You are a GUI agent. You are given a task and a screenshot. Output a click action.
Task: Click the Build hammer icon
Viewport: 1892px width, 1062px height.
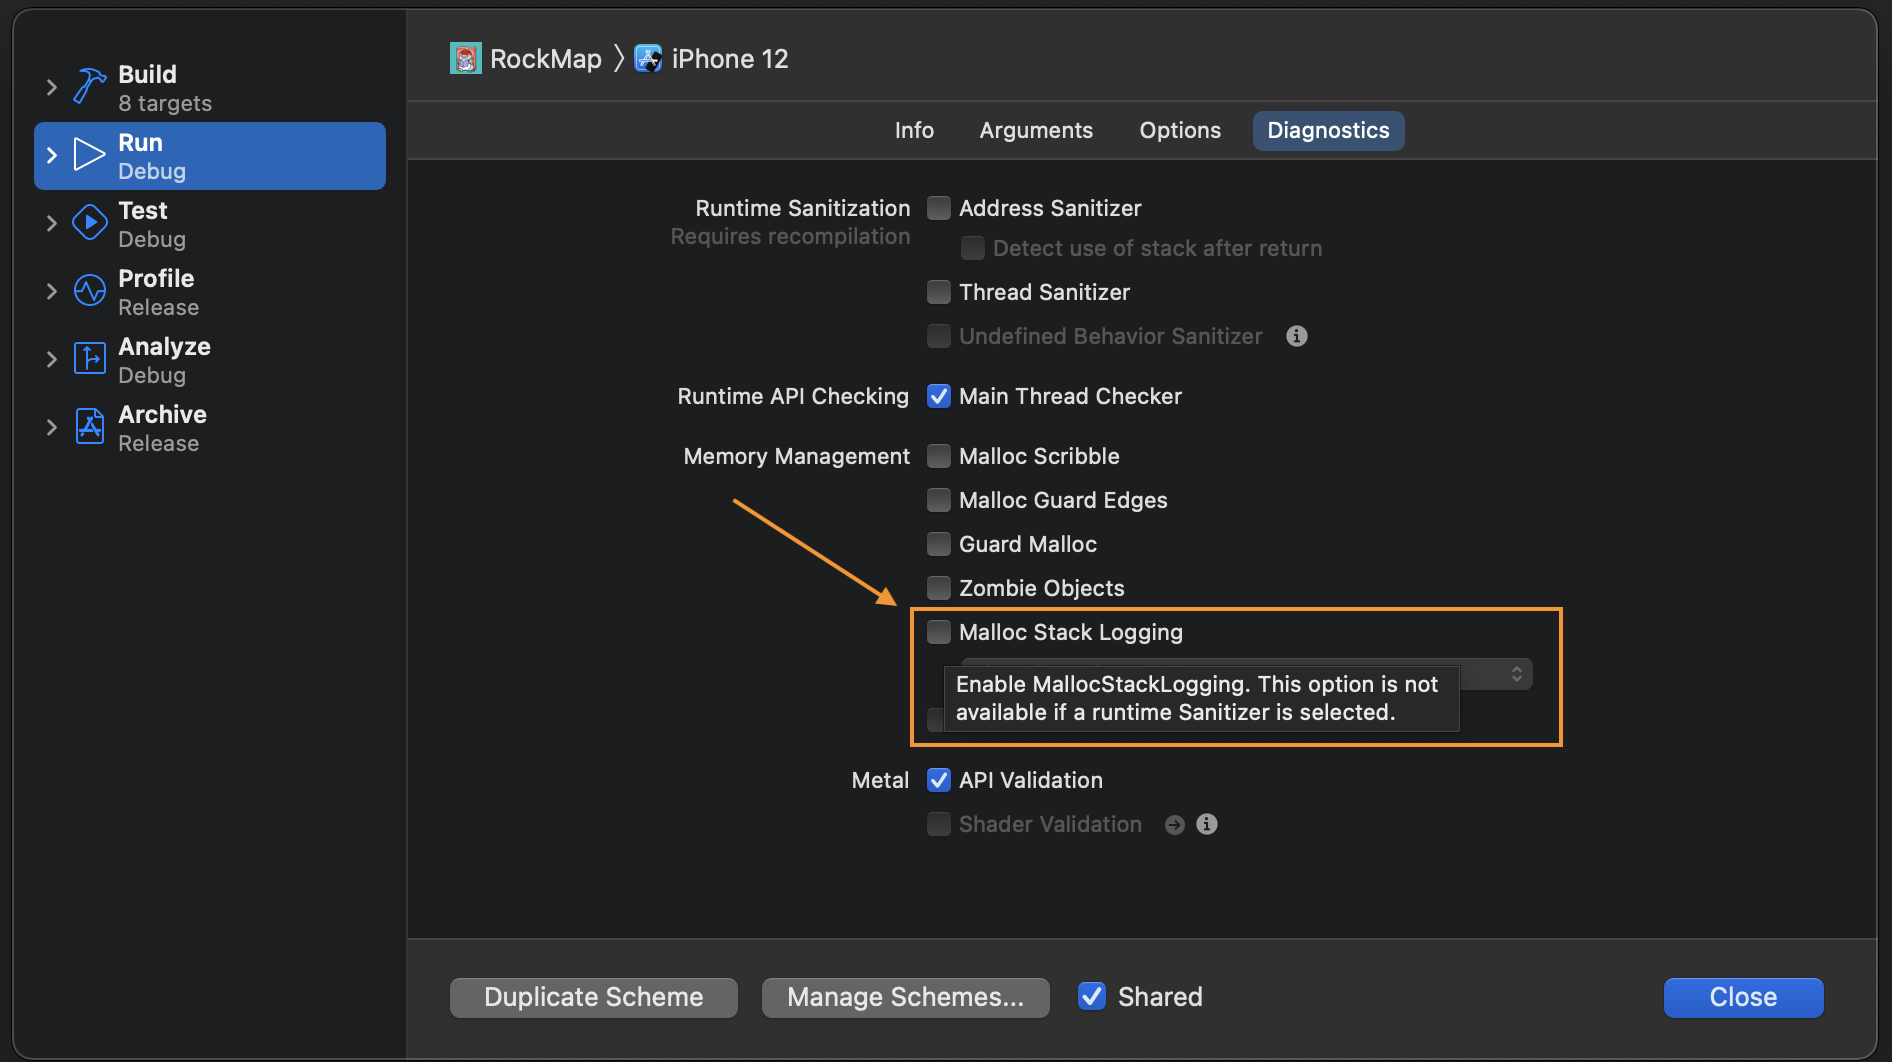point(89,87)
